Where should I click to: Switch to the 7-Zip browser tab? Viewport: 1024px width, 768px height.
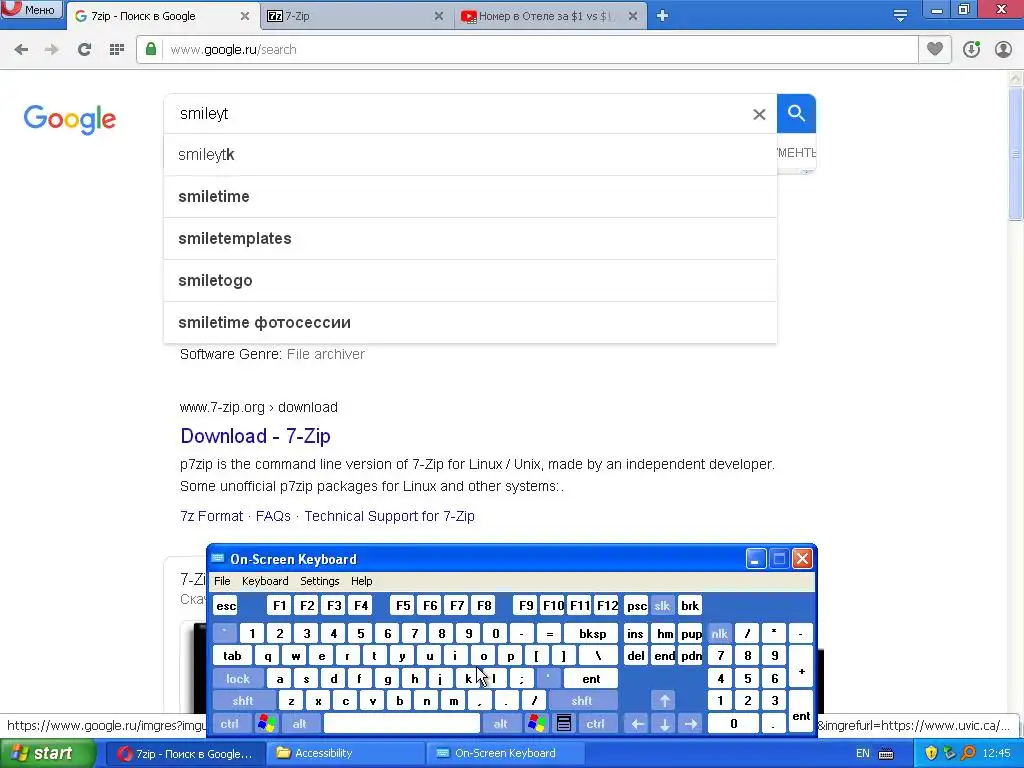[x=356, y=16]
